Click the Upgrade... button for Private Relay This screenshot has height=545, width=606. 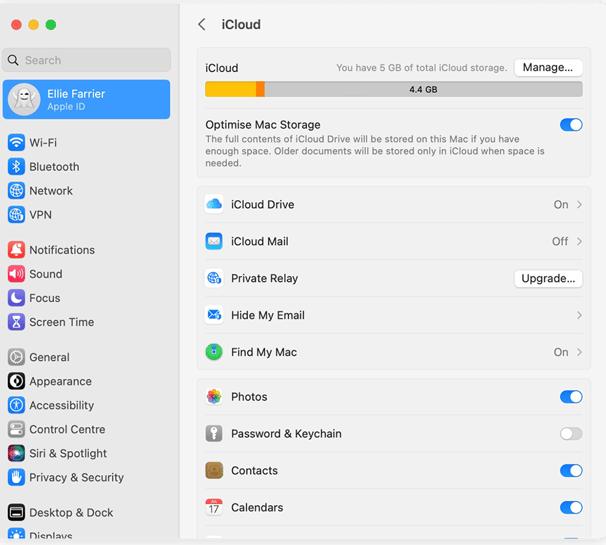pos(548,278)
